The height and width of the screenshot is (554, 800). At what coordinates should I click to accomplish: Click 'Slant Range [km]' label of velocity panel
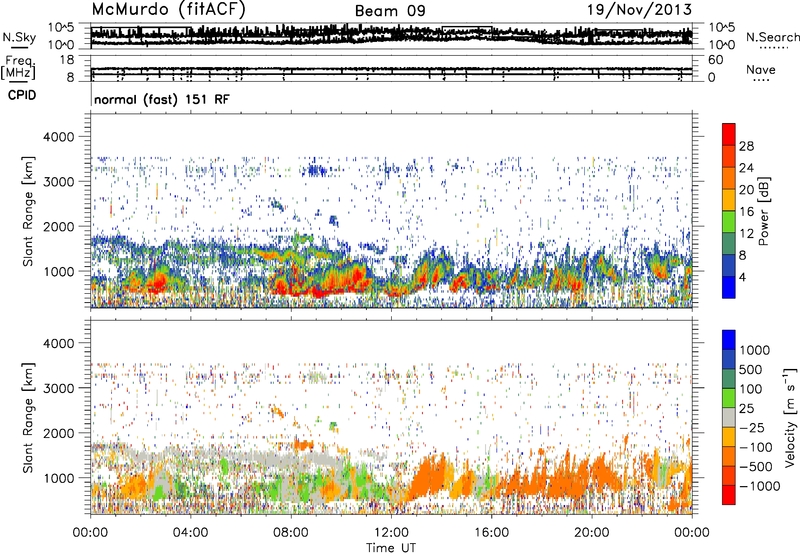click(28, 418)
